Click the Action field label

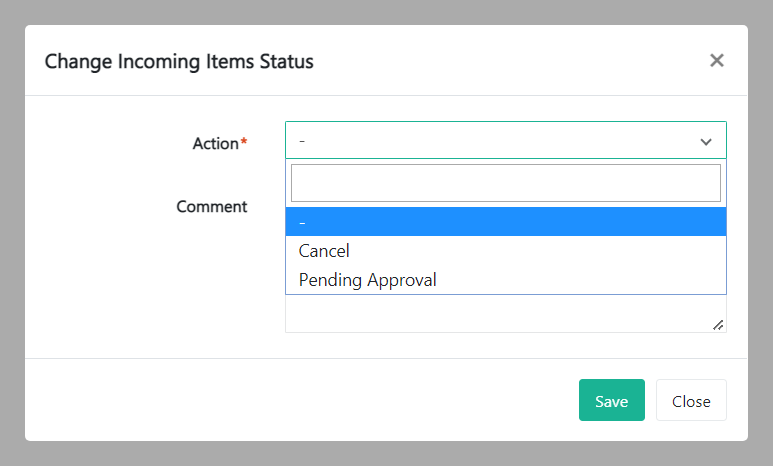pos(215,144)
